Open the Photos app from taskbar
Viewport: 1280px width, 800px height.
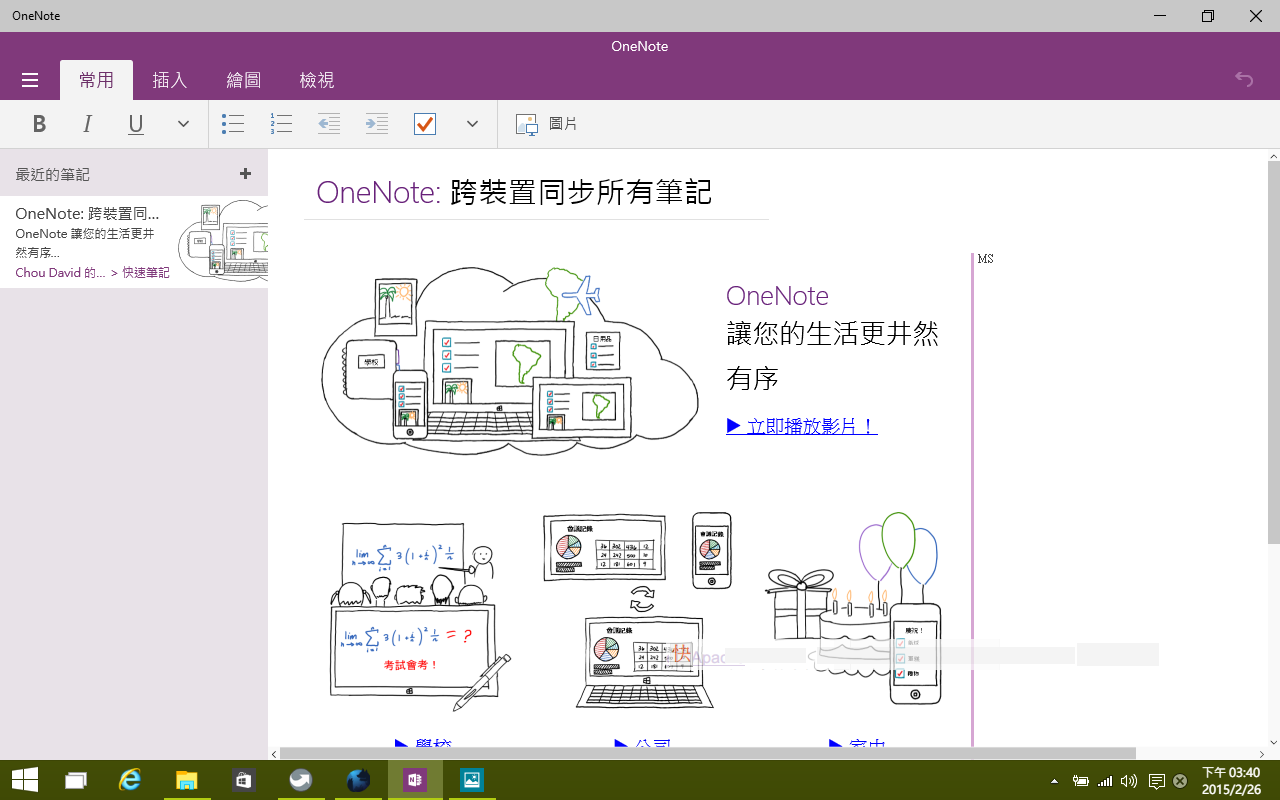pyautogui.click(x=471, y=780)
